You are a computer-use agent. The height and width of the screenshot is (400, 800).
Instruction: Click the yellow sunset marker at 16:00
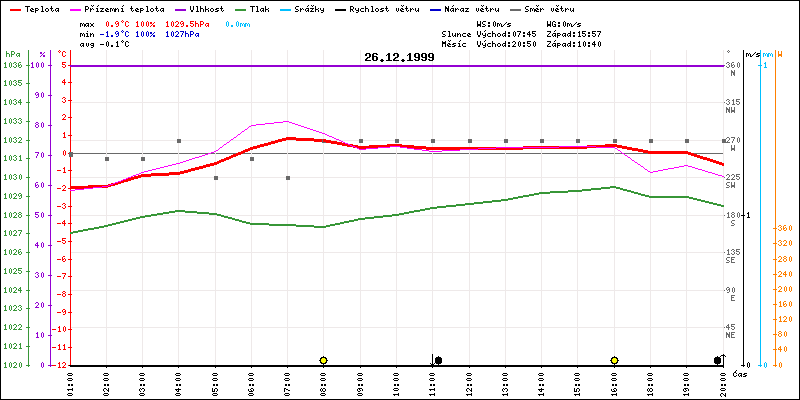coord(614,360)
